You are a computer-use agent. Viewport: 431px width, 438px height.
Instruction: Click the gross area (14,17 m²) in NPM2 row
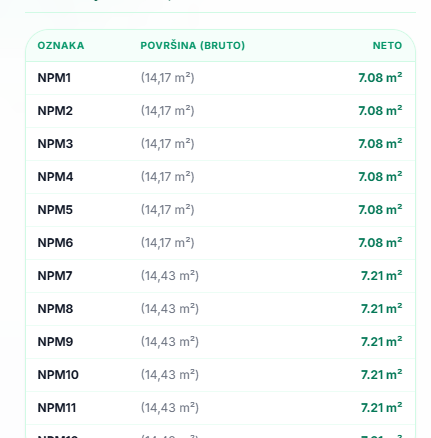(167, 111)
